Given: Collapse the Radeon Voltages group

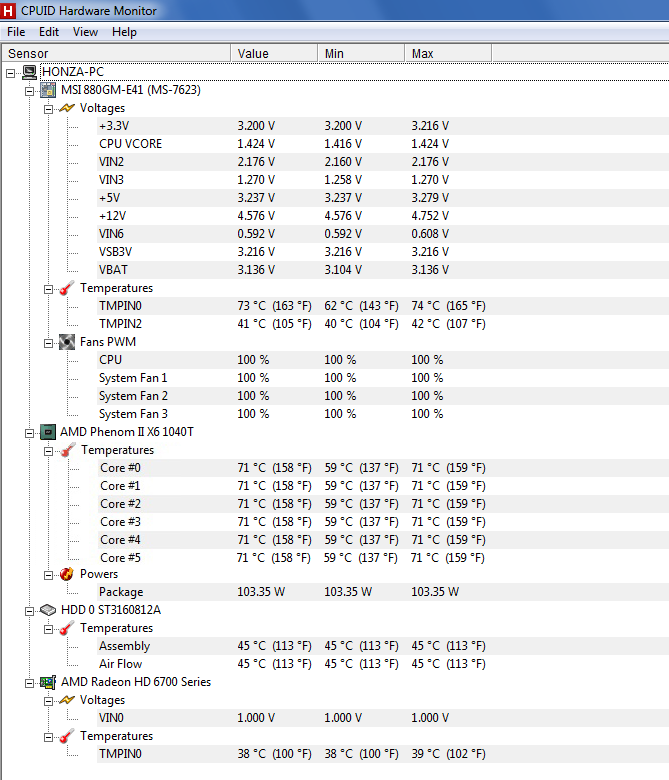Looking at the screenshot, I should point(48,701).
